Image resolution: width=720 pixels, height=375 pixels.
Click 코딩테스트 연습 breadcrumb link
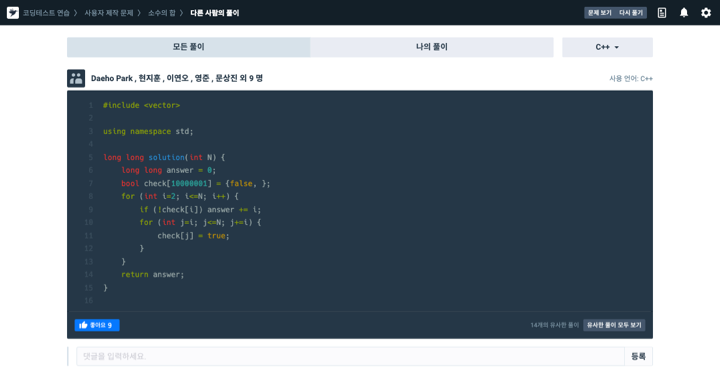coord(46,13)
